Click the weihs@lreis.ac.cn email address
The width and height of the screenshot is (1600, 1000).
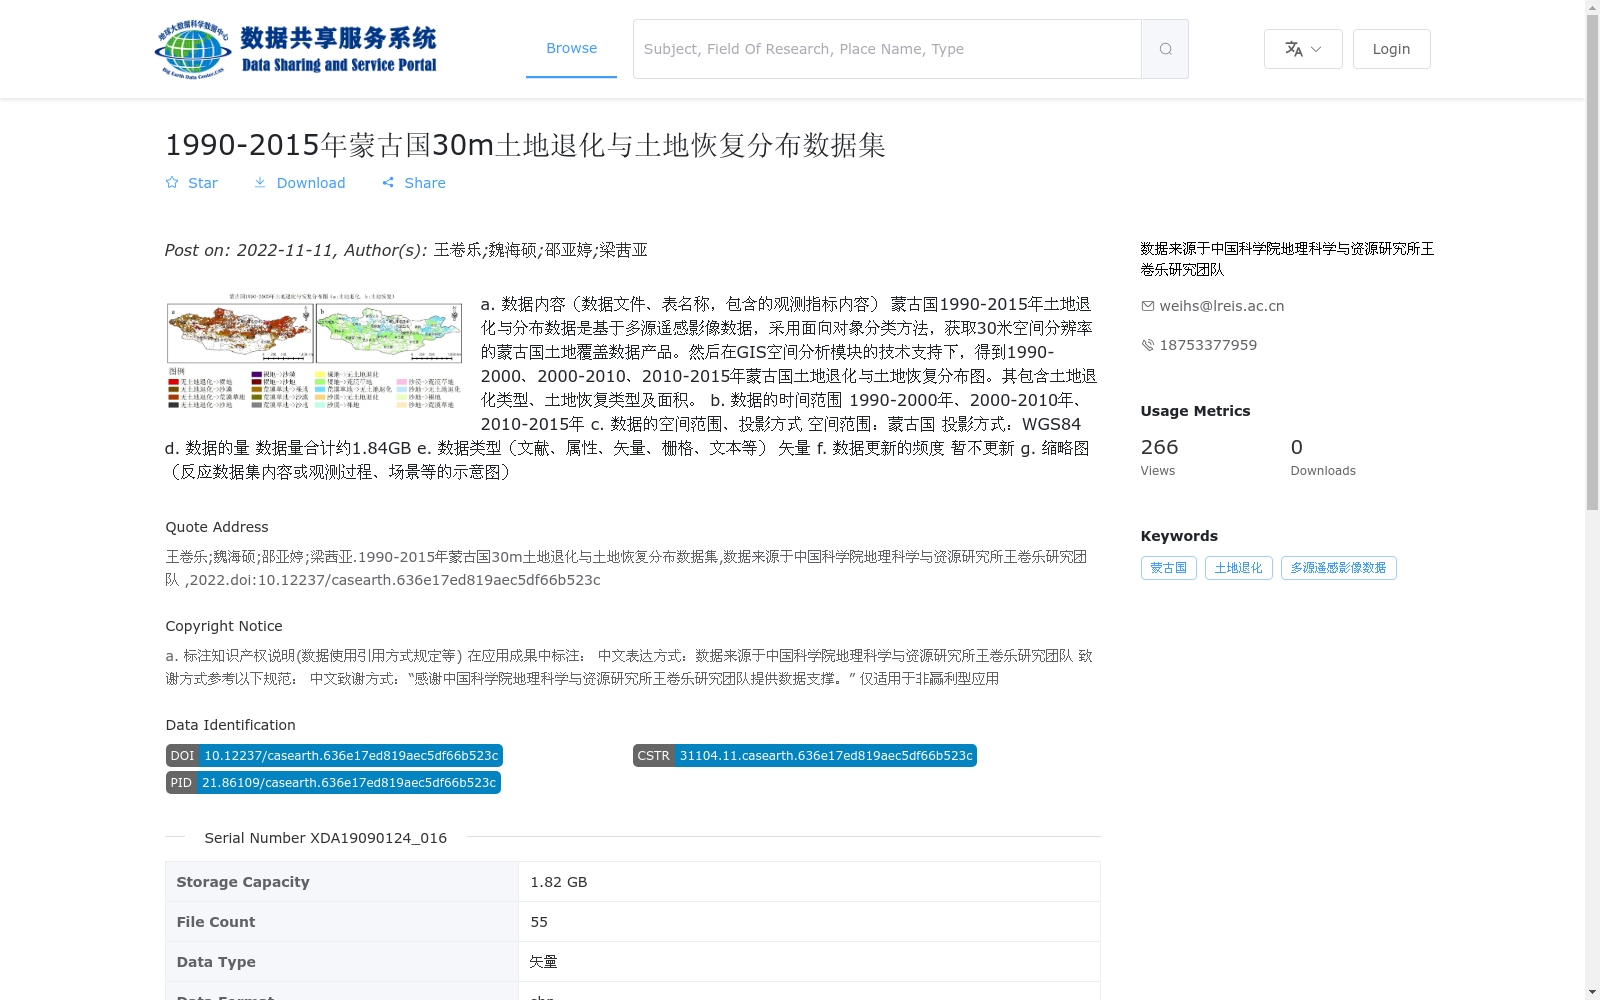click(x=1221, y=306)
